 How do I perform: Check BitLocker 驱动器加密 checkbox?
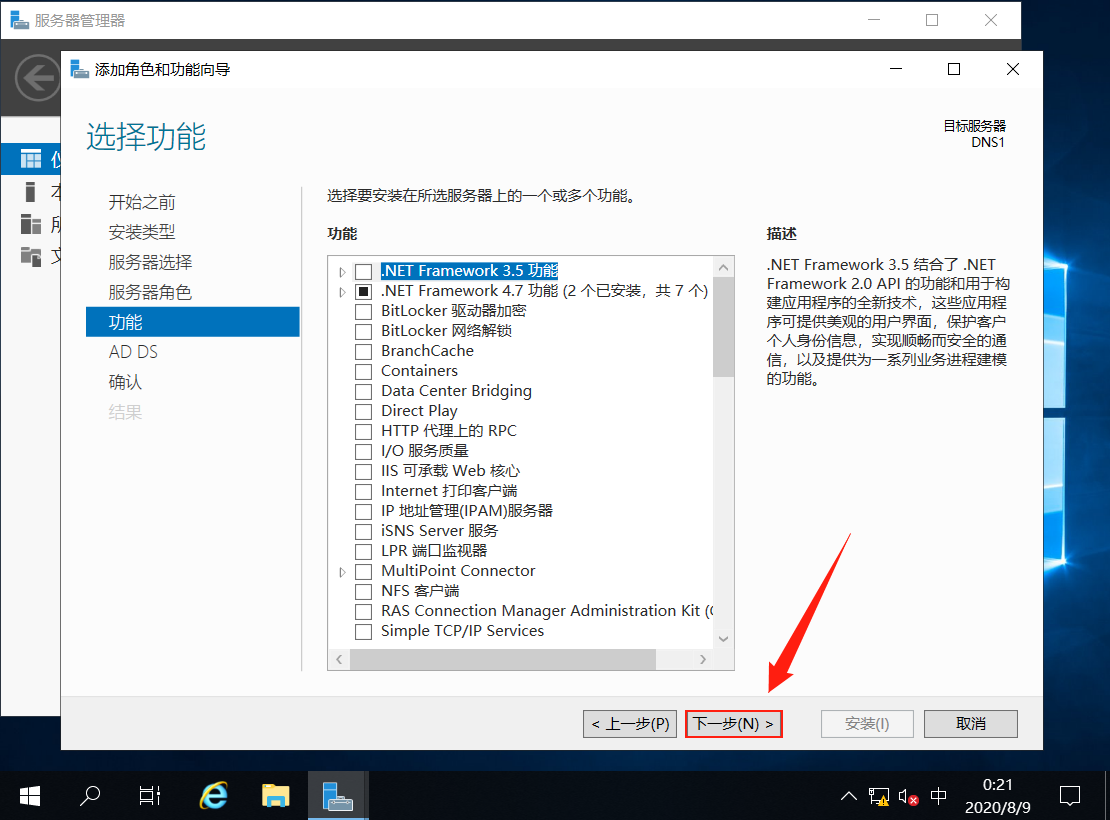coord(363,312)
